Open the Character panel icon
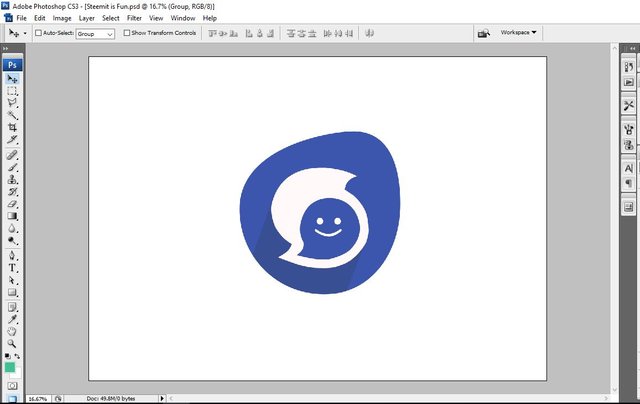This screenshot has width=640, height=404. point(629,168)
